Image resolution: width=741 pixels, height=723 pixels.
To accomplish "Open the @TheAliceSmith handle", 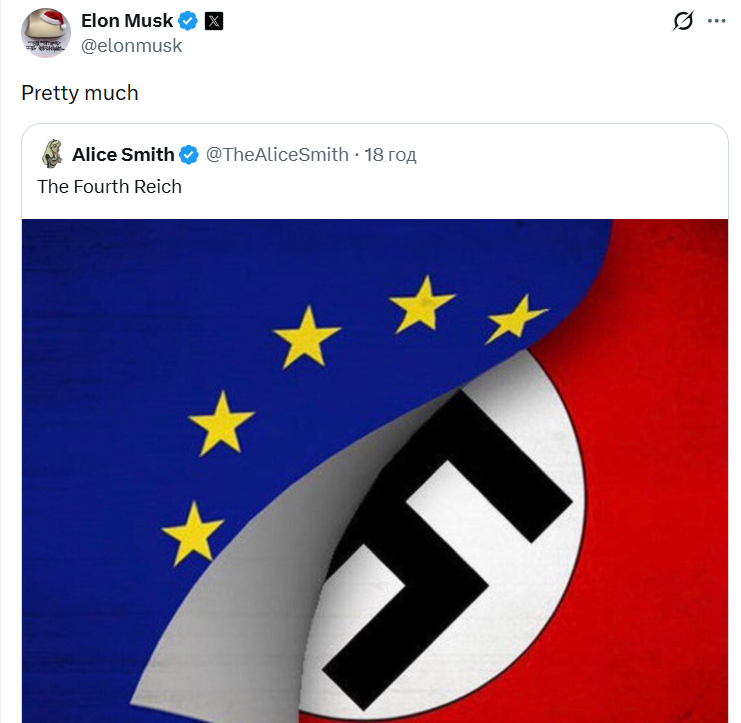I will tap(277, 154).
